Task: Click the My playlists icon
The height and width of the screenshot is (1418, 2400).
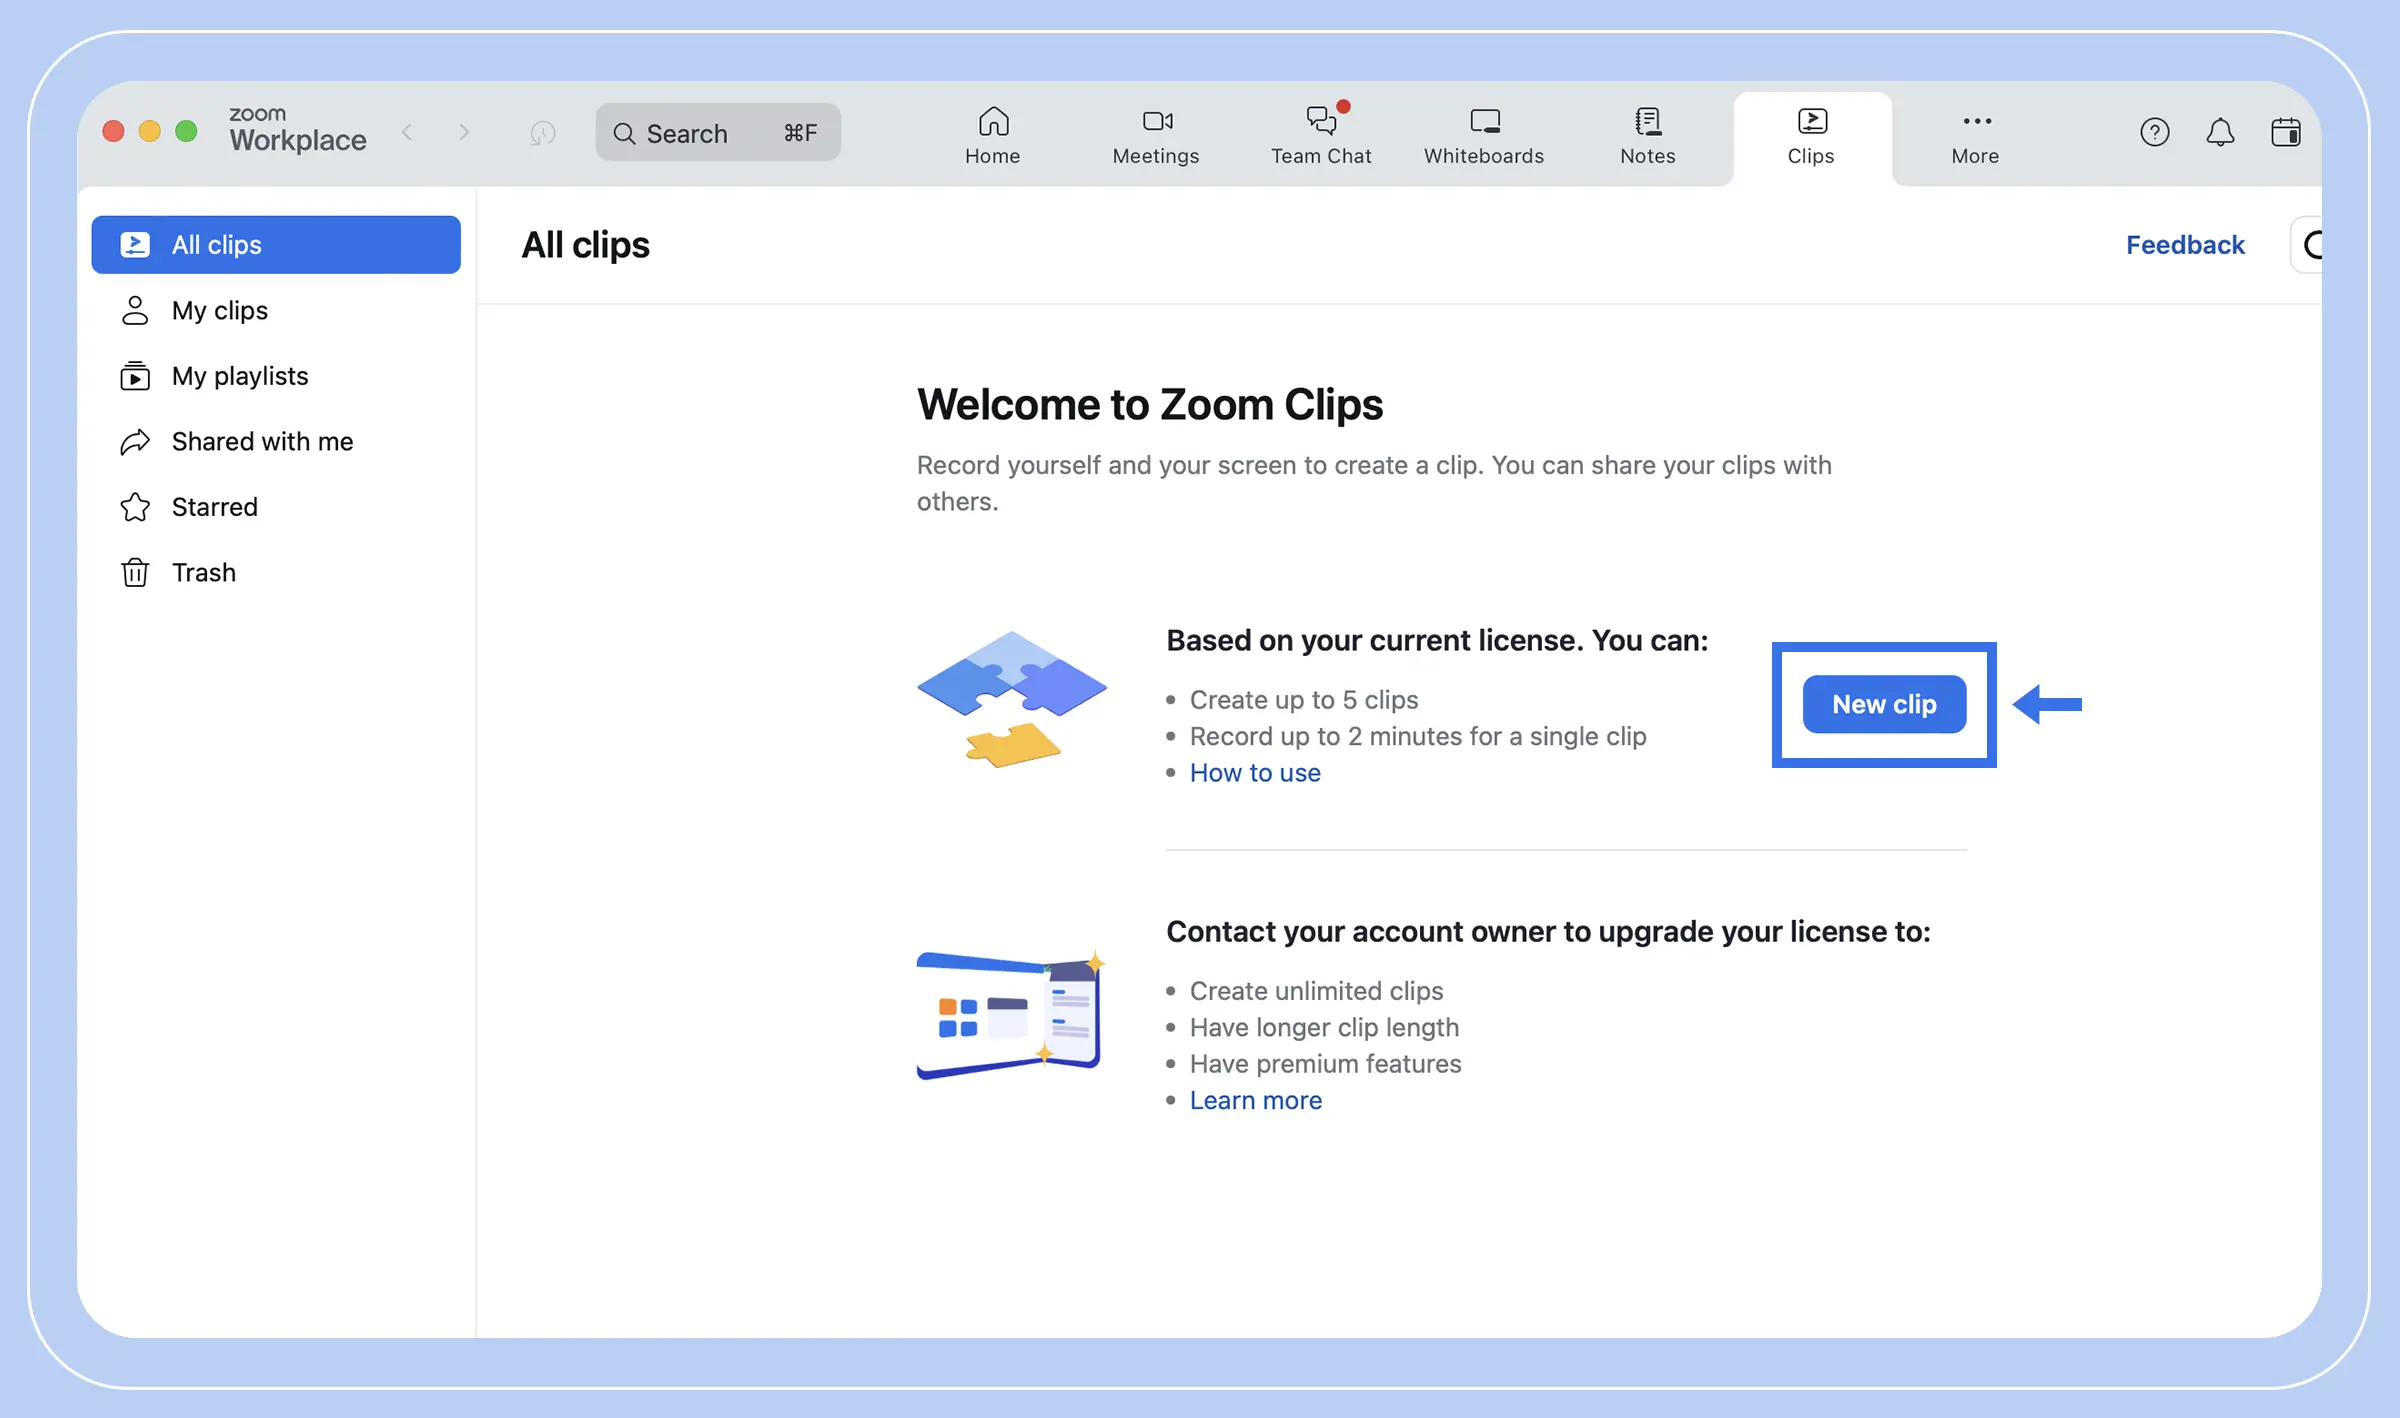Action: click(x=135, y=376)
